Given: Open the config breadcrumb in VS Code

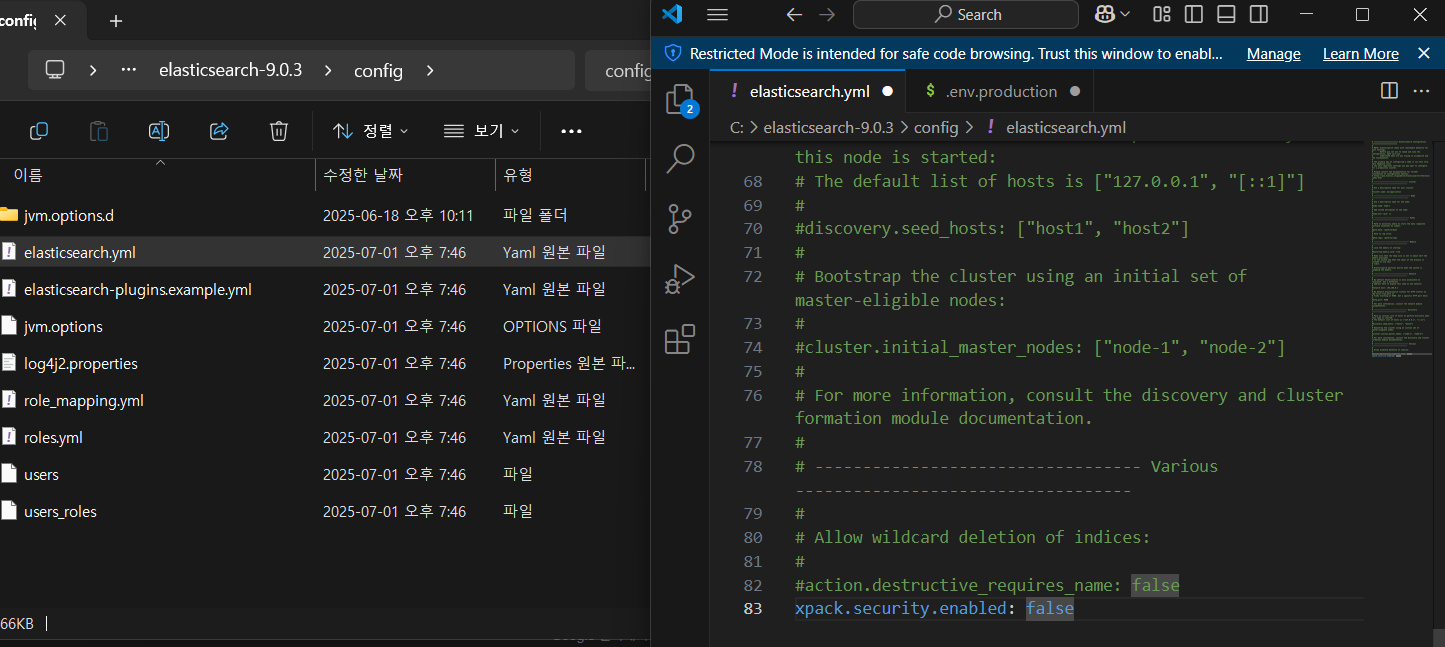Looking at the screenshot, I should 936,127.
